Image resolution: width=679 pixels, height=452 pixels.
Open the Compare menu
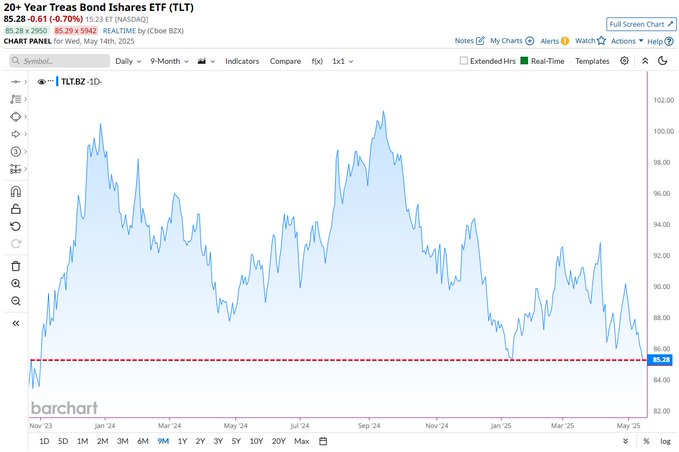tap(285, 61)
